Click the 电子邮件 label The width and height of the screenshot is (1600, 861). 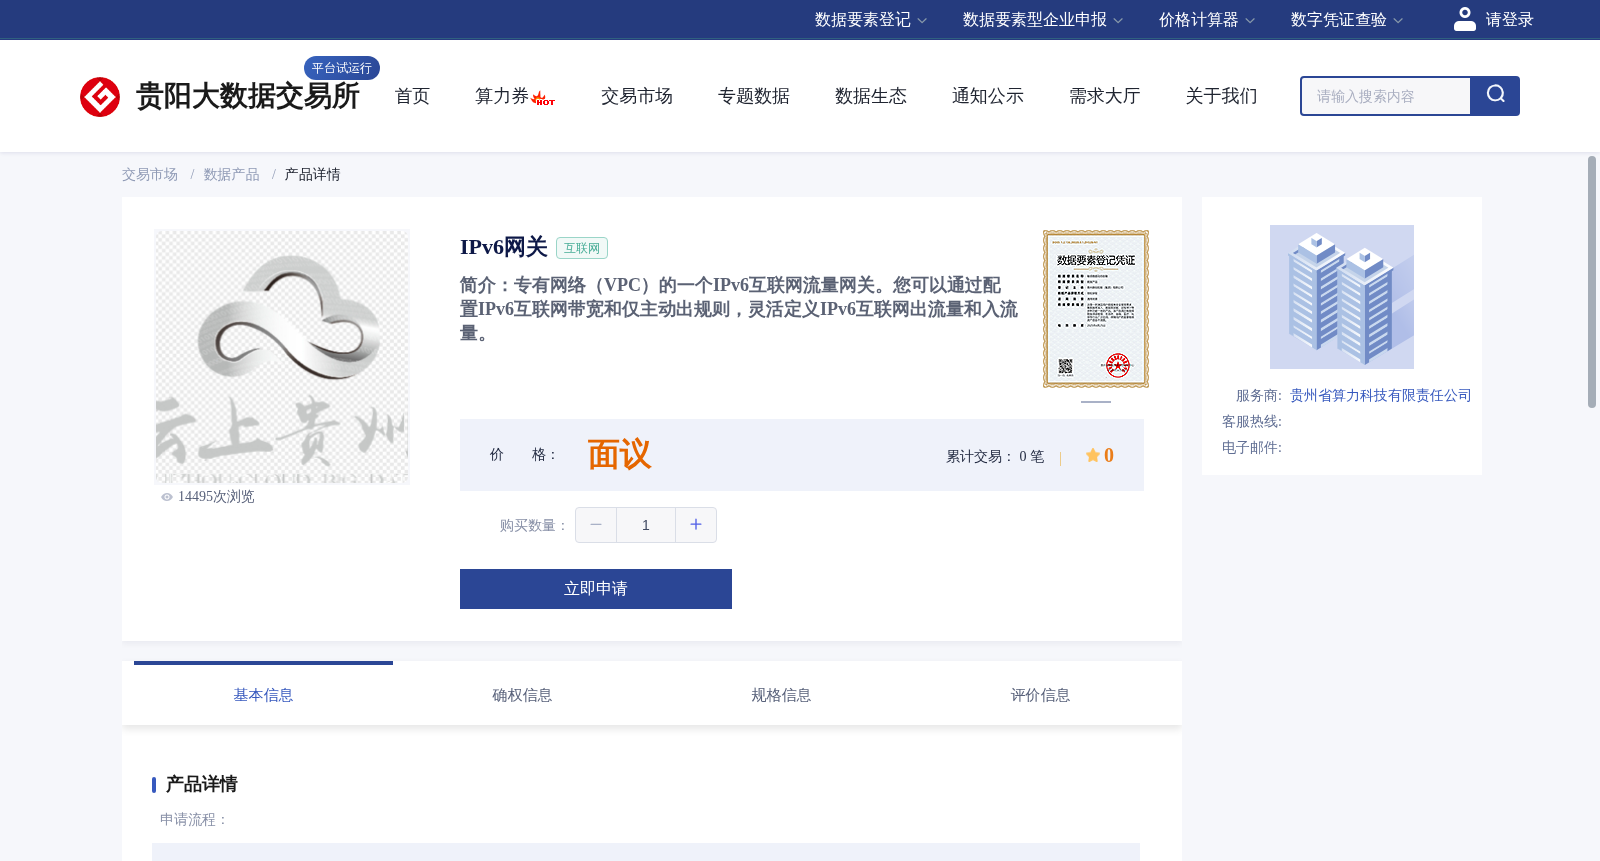tap(1252, 448)
